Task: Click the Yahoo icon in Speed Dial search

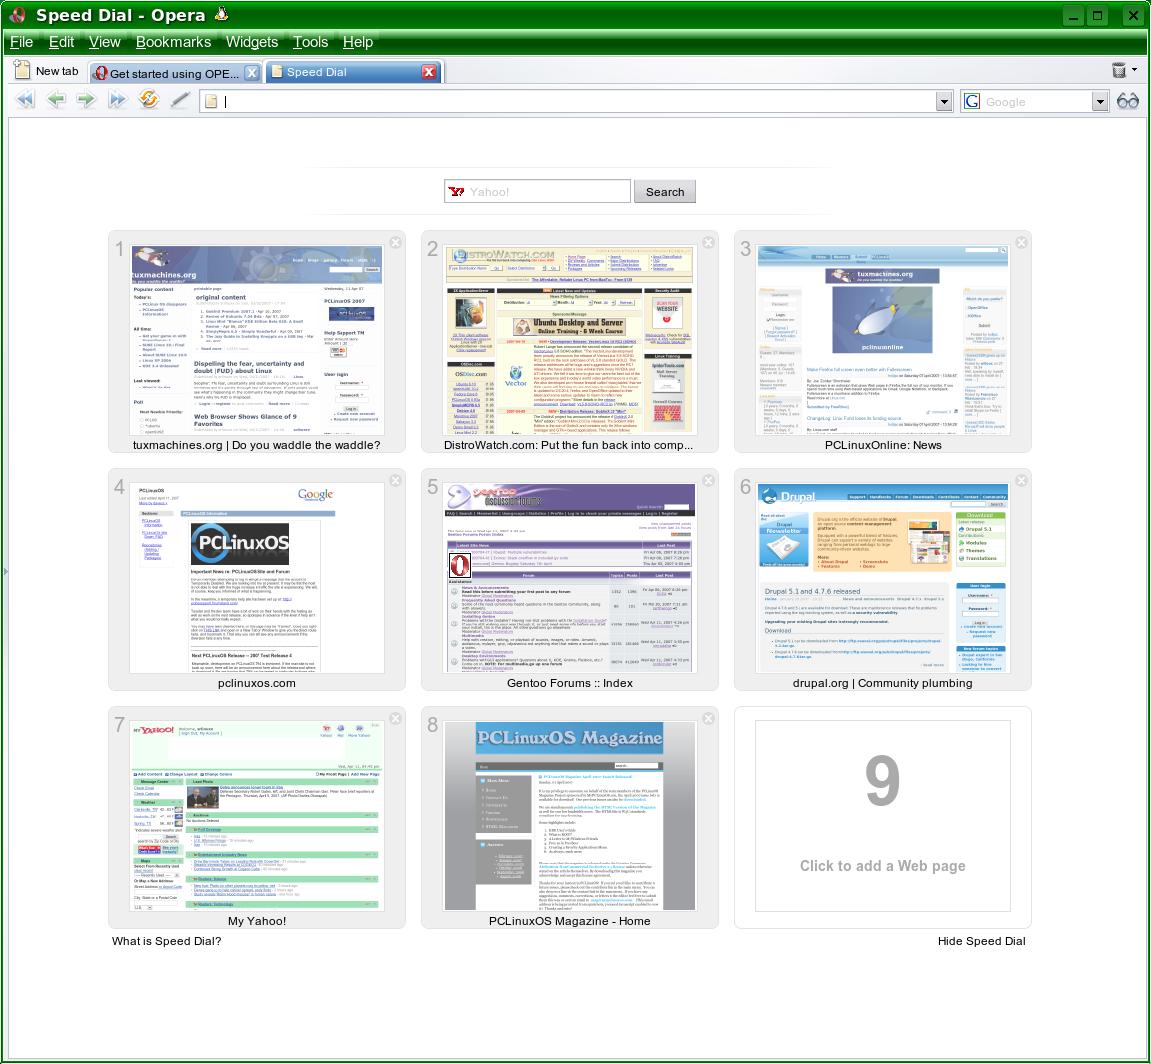Action: coord(457,192)
